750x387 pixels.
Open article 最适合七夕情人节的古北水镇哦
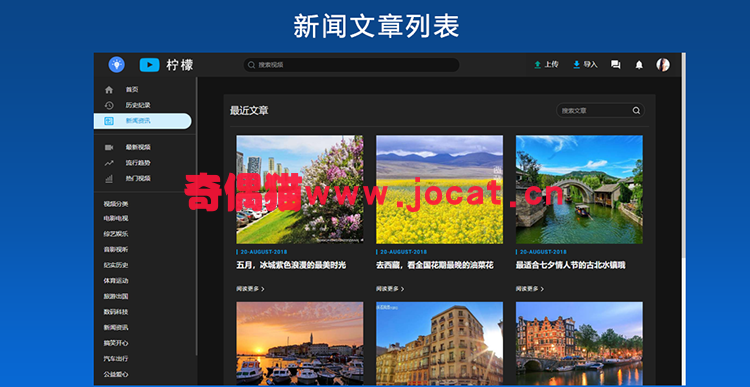(x=571, y=265)
